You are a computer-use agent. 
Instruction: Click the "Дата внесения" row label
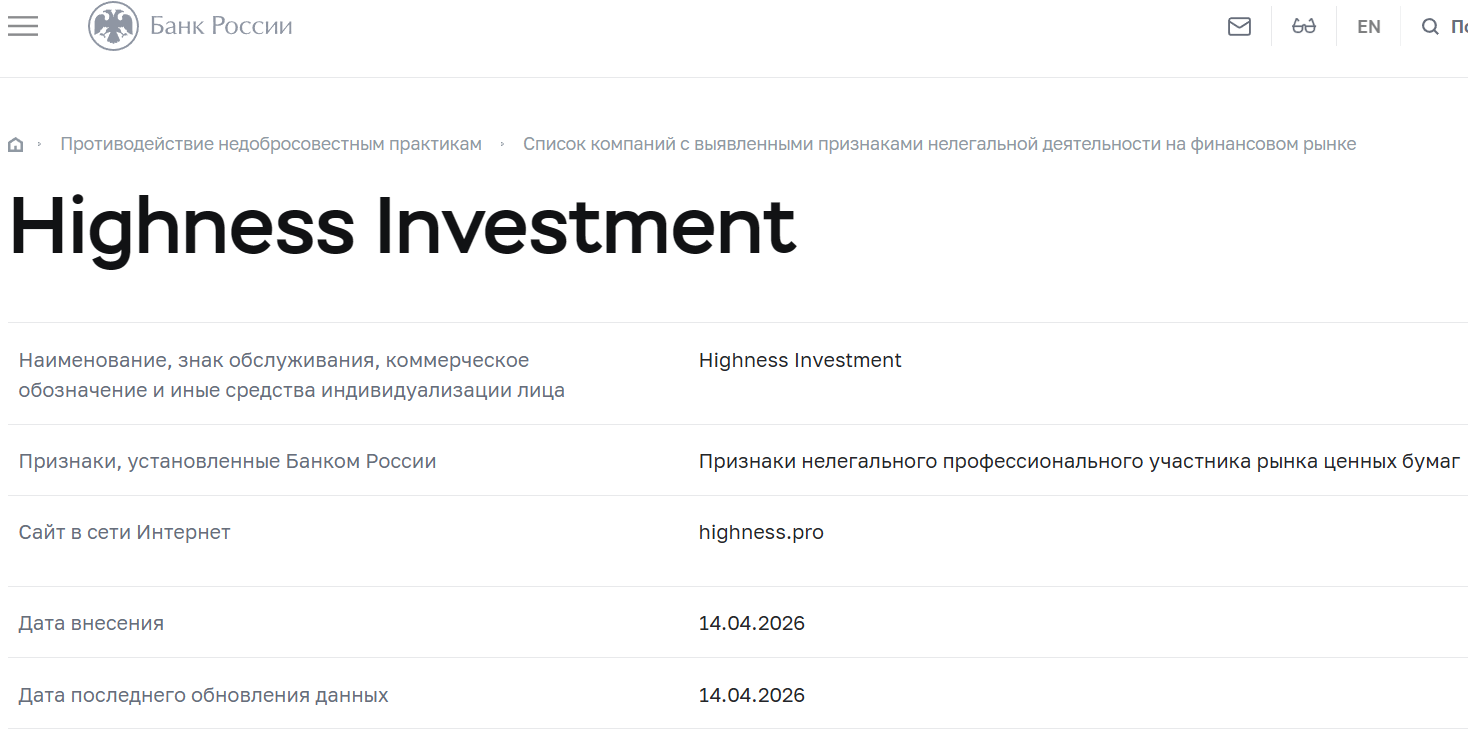[91, 622]
